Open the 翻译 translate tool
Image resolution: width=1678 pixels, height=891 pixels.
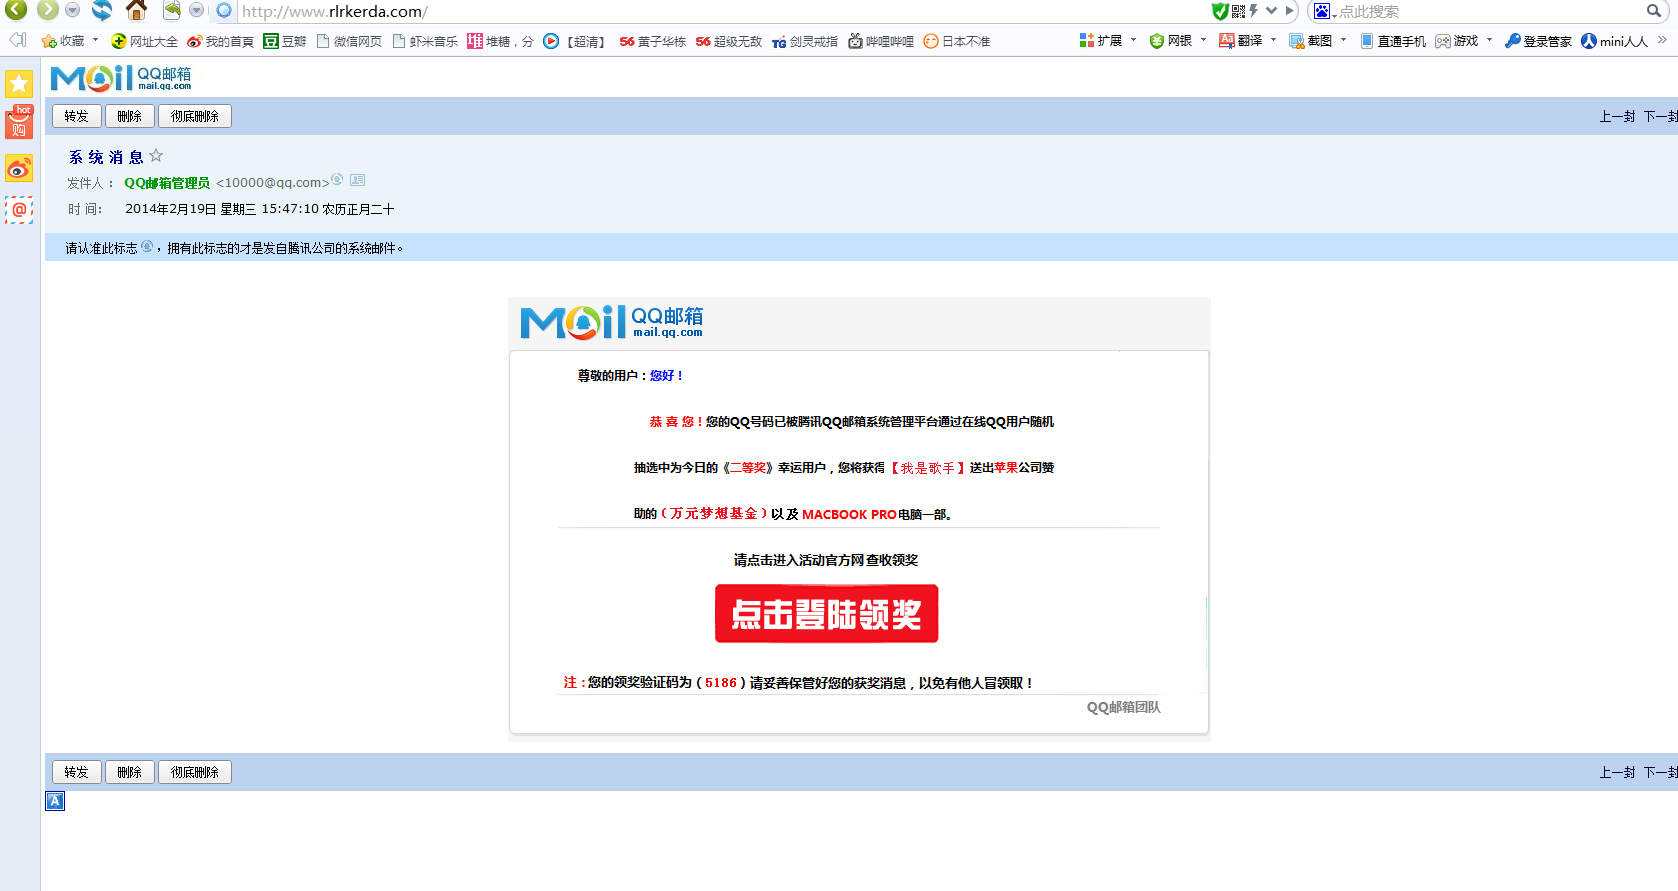pos(1240,41)
